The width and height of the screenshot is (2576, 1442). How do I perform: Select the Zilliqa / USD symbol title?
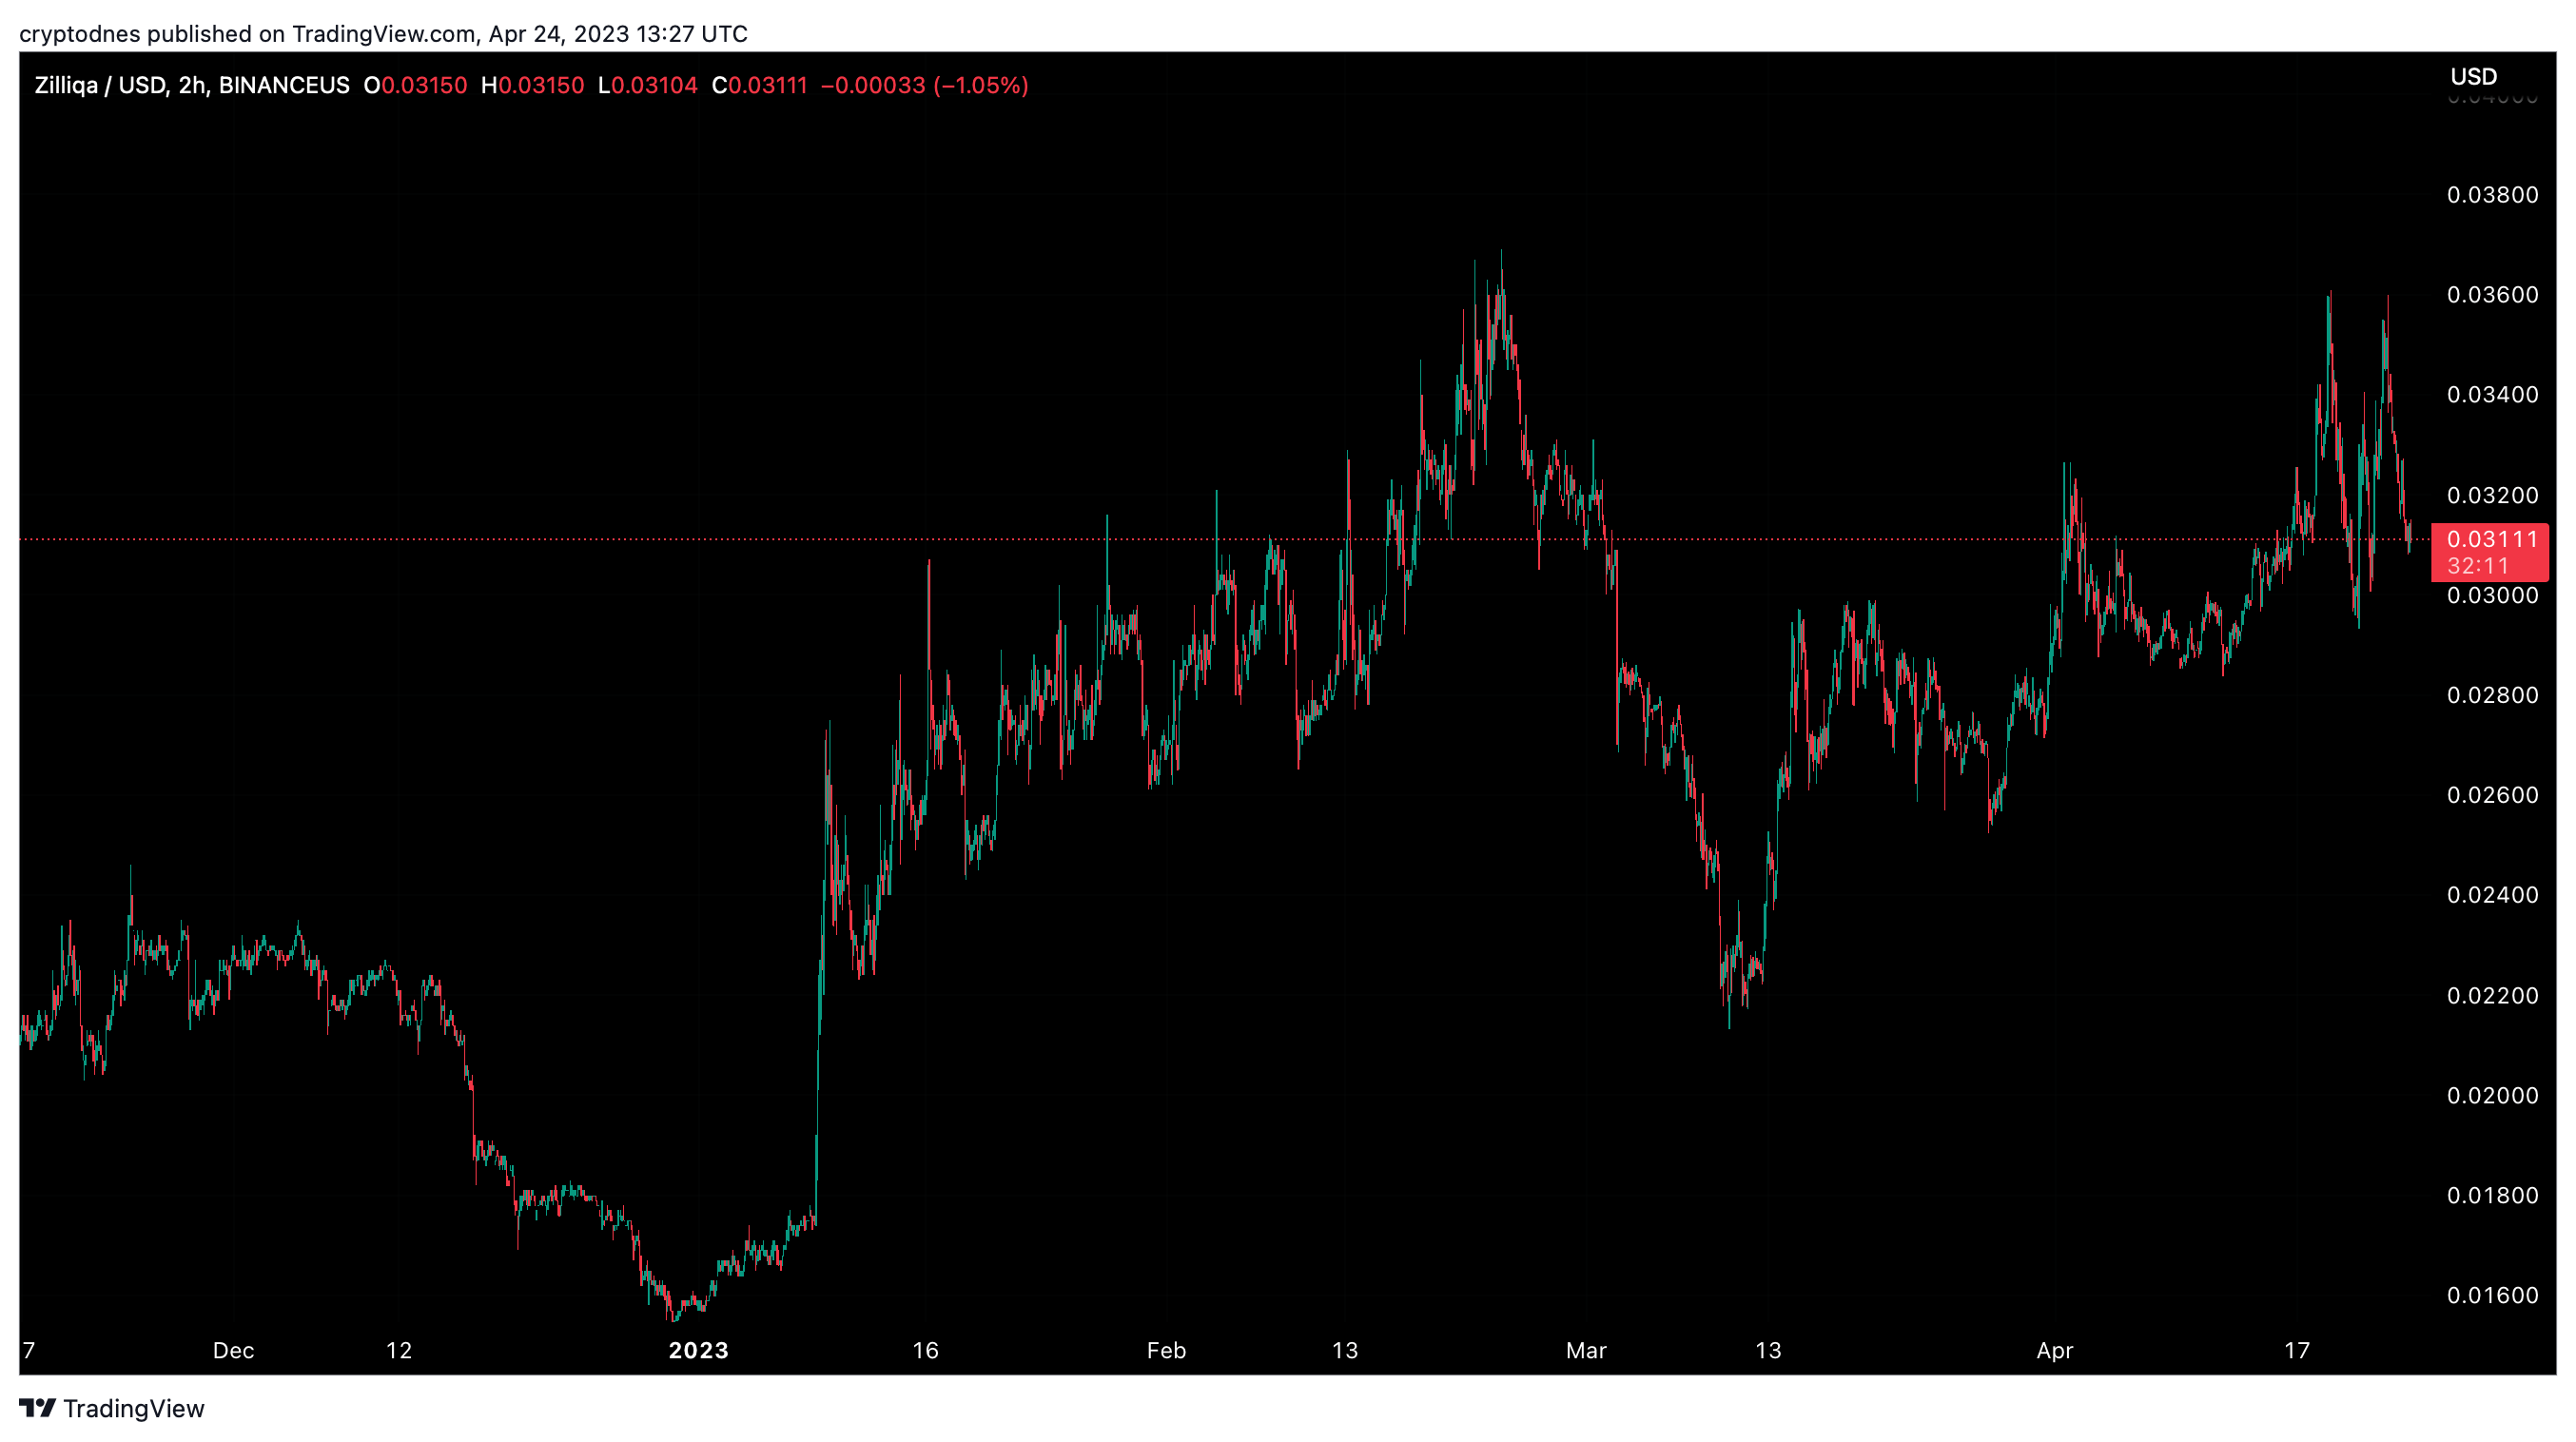(x=192, y=85)
